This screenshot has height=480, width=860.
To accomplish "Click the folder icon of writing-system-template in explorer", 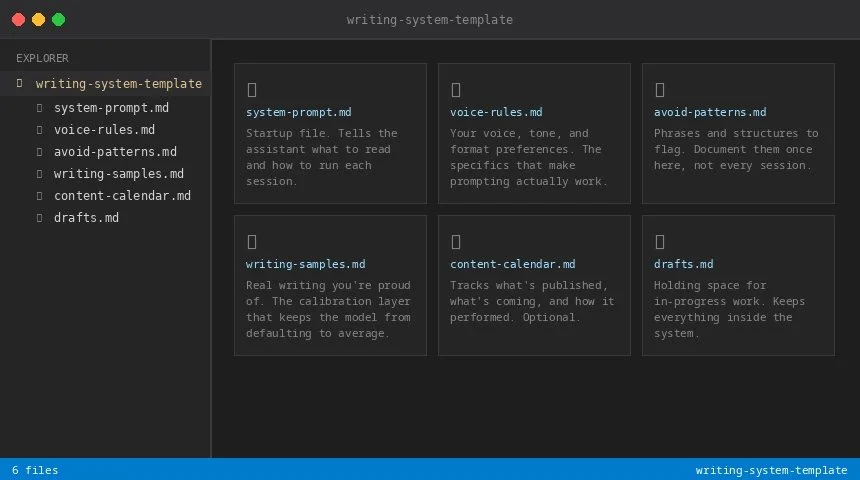I will pyautogui.click(x=19, y=83).
